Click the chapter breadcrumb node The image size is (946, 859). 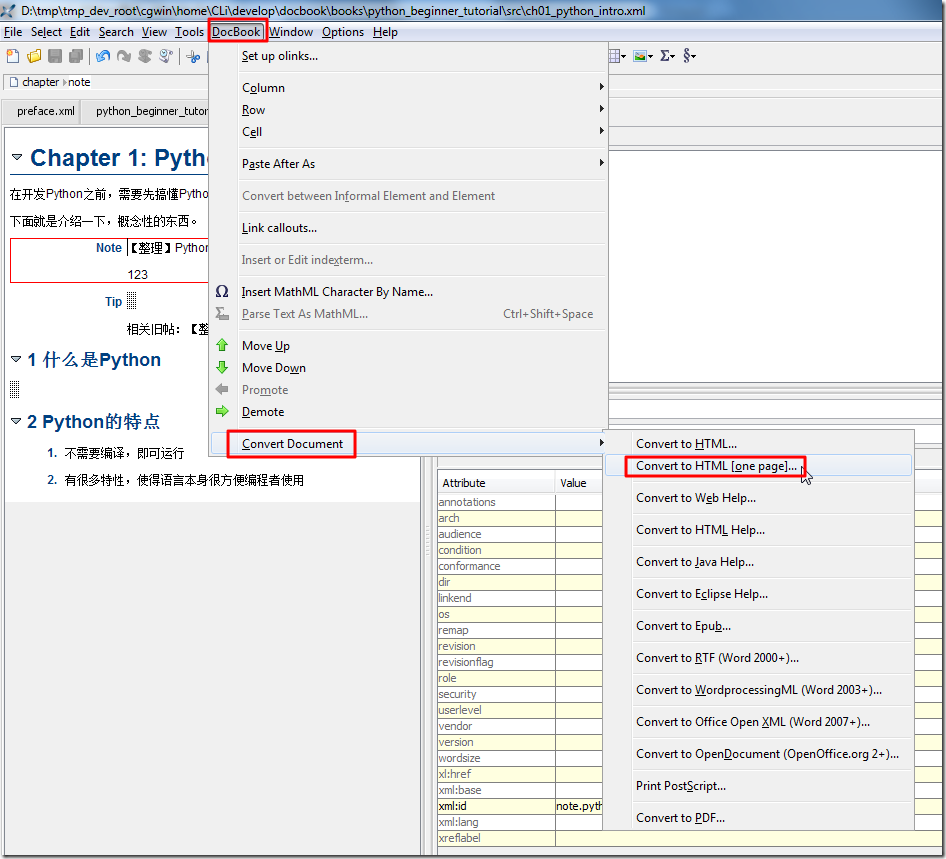pyautogui.click(x=40, y=82)
